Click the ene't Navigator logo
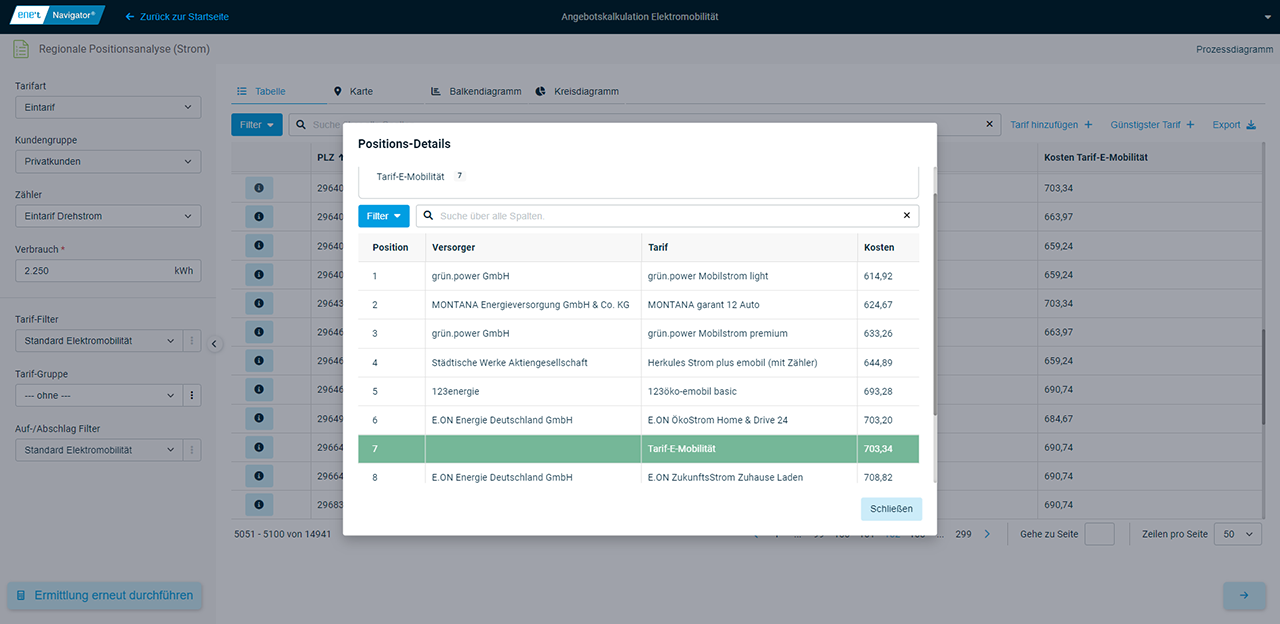 [58, 16]
